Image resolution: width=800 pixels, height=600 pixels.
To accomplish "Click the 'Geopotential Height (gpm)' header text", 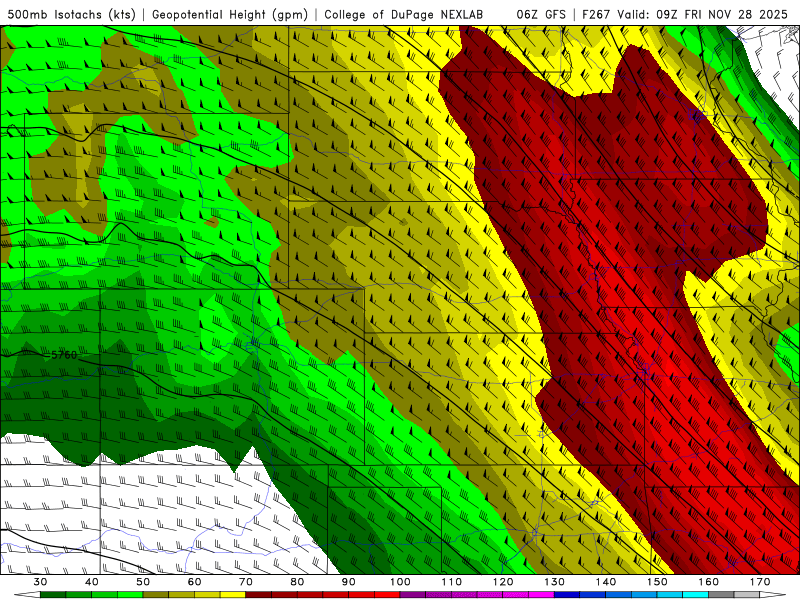I will click(x=230, y=14).
